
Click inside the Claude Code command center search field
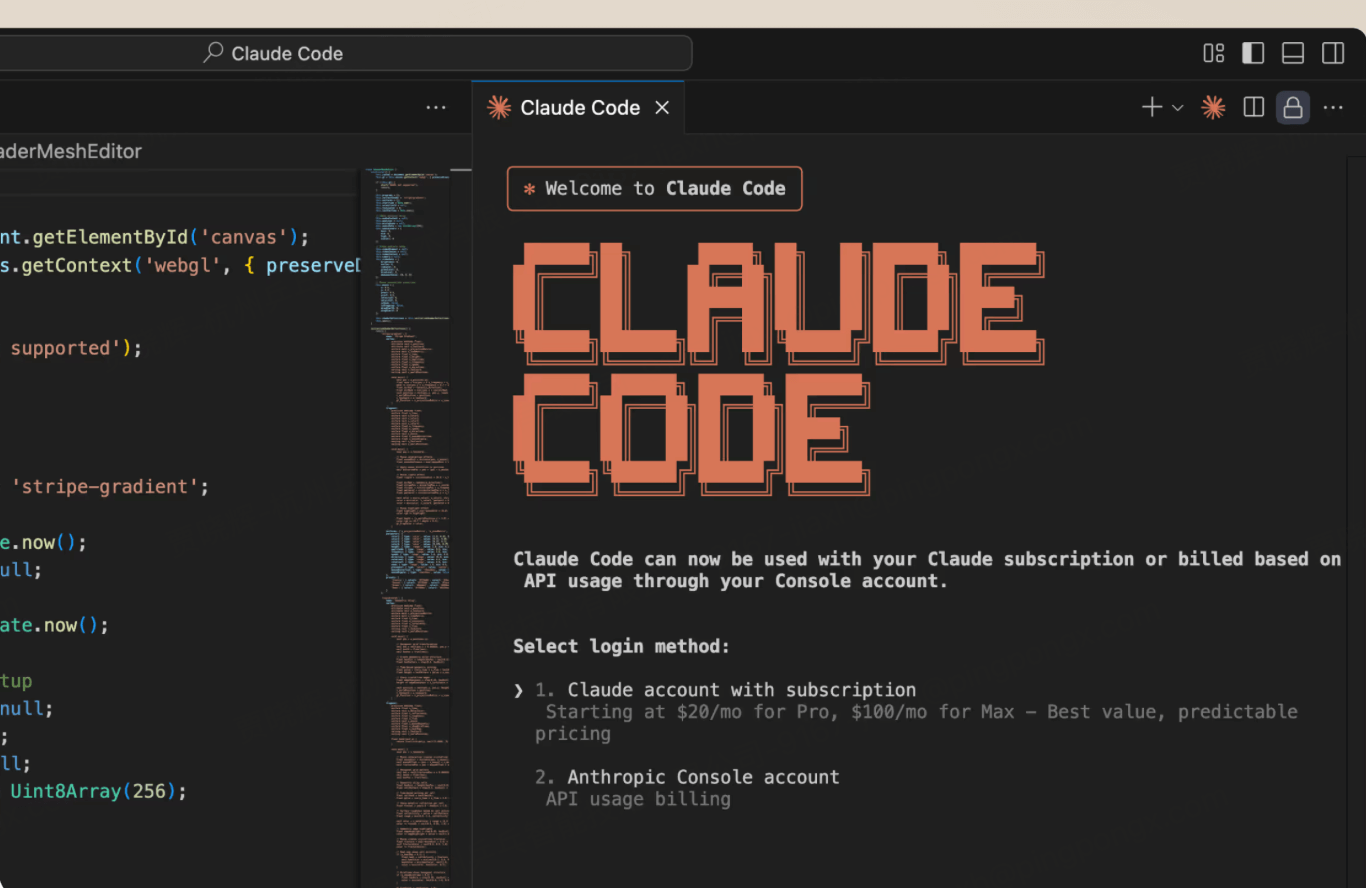tap(400, 53)
